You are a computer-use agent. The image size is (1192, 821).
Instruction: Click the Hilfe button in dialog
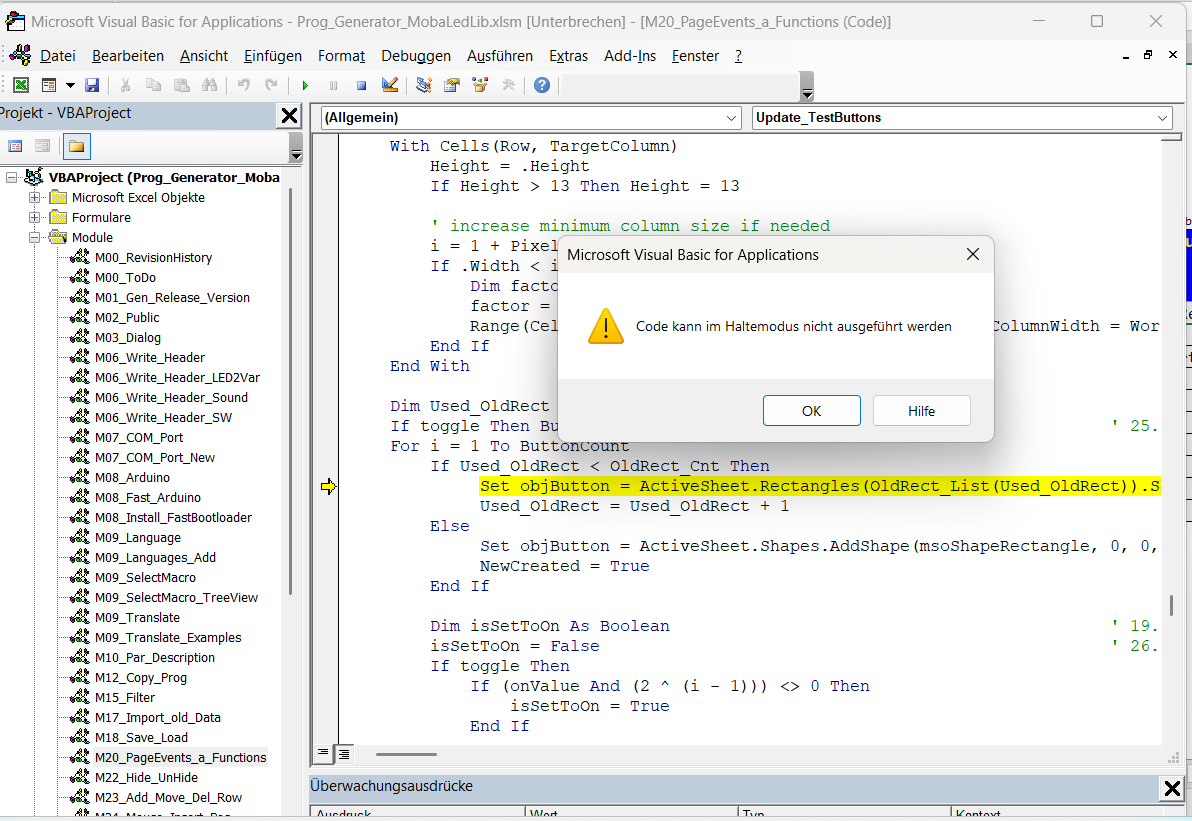[x=921, y=411]
